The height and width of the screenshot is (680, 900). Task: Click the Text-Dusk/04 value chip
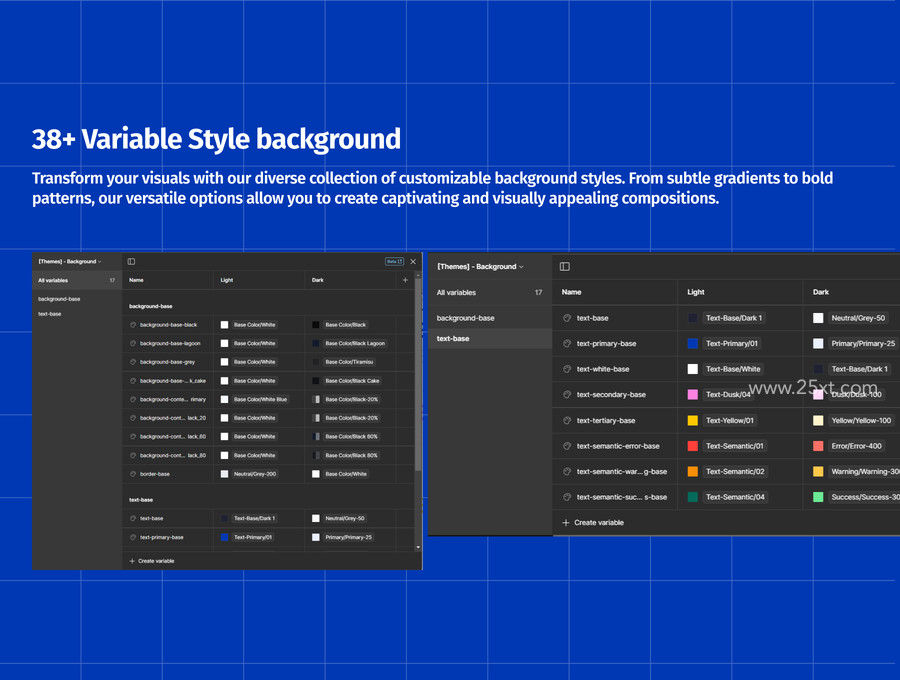coord(728,394)
